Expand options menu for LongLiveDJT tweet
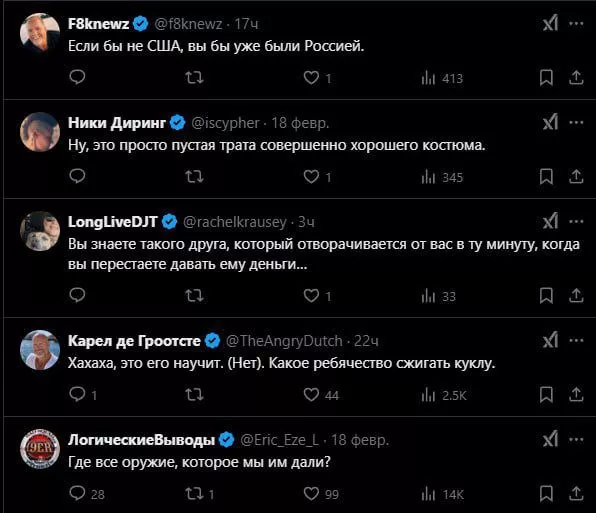Viewport: 596px width, 513px height. tap(576, 222)
